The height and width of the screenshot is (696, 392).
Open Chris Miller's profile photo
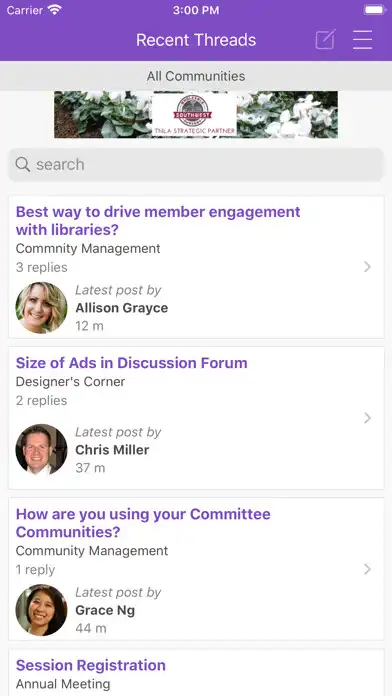pos(41,450)
